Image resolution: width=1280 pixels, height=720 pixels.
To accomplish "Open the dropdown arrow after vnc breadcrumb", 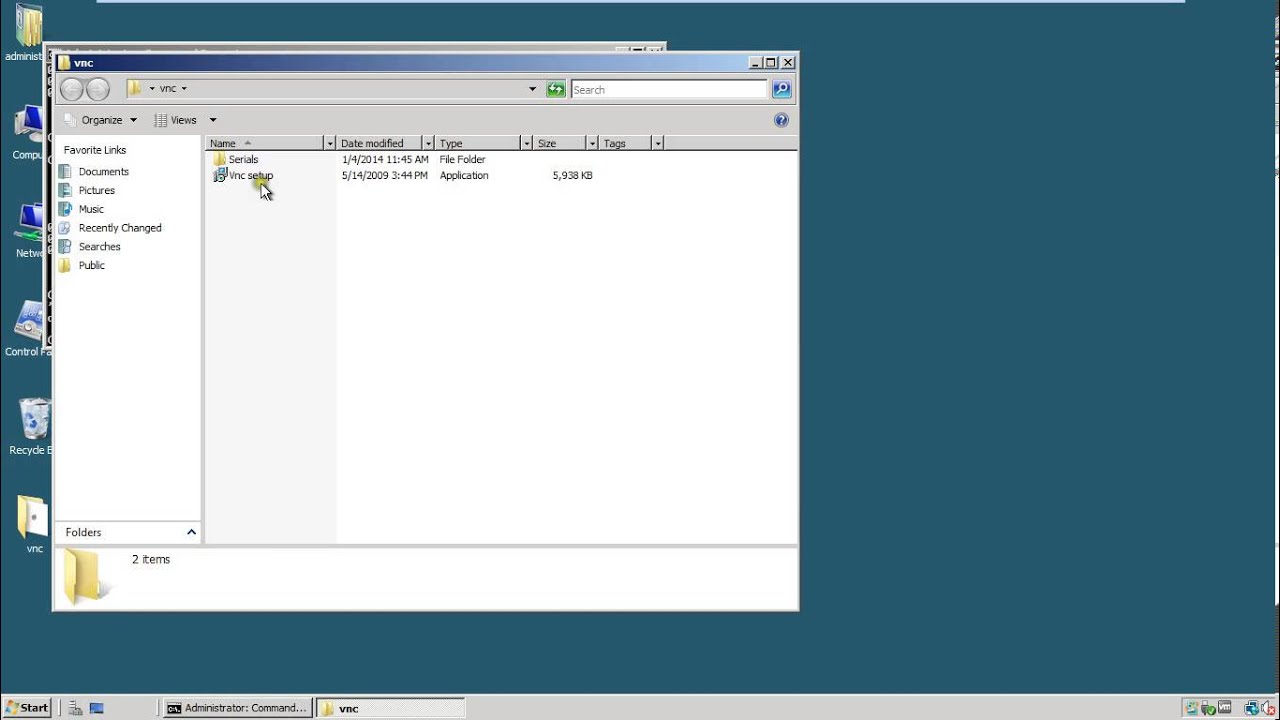I will (x=184, y=89).
